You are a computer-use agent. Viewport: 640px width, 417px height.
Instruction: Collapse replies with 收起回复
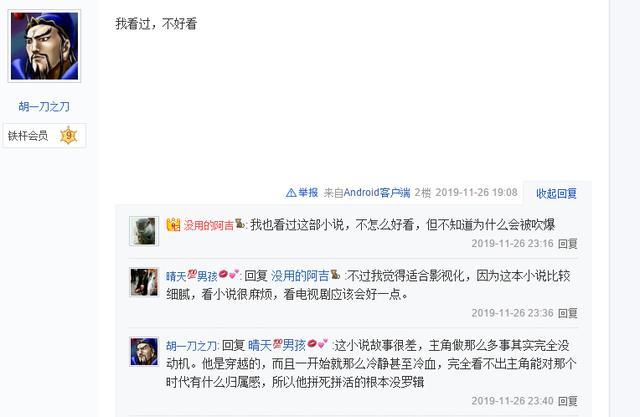point(556,193)
